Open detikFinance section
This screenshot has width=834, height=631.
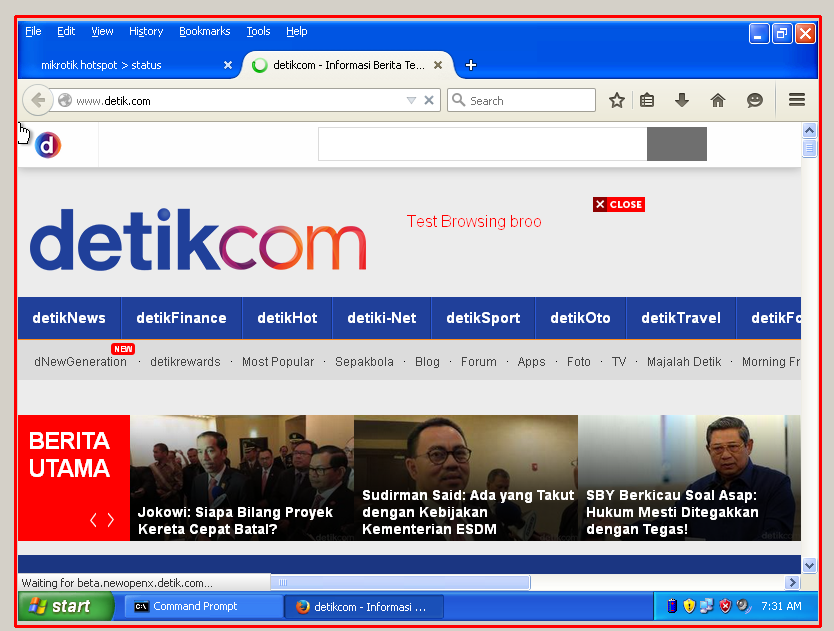coord(181,318)
